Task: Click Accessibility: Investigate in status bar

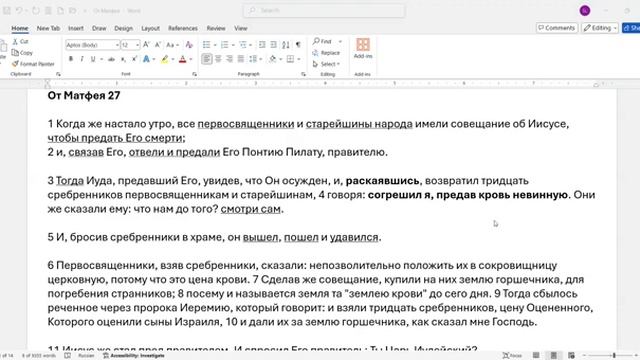Action: click(x=133, y=356)
